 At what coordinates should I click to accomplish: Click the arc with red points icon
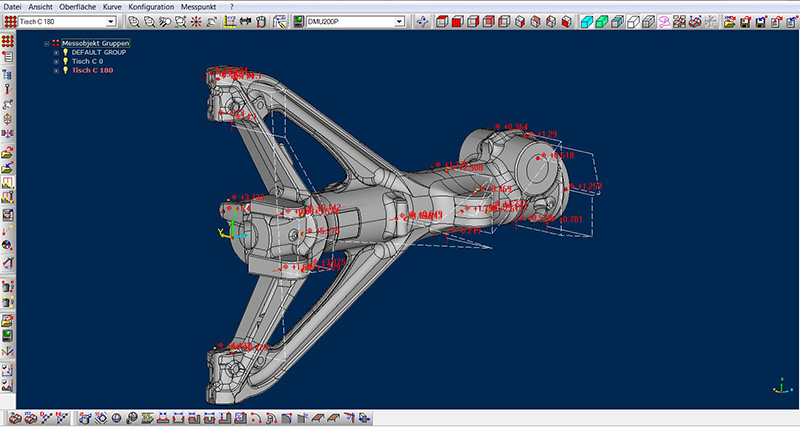[256, 418]
